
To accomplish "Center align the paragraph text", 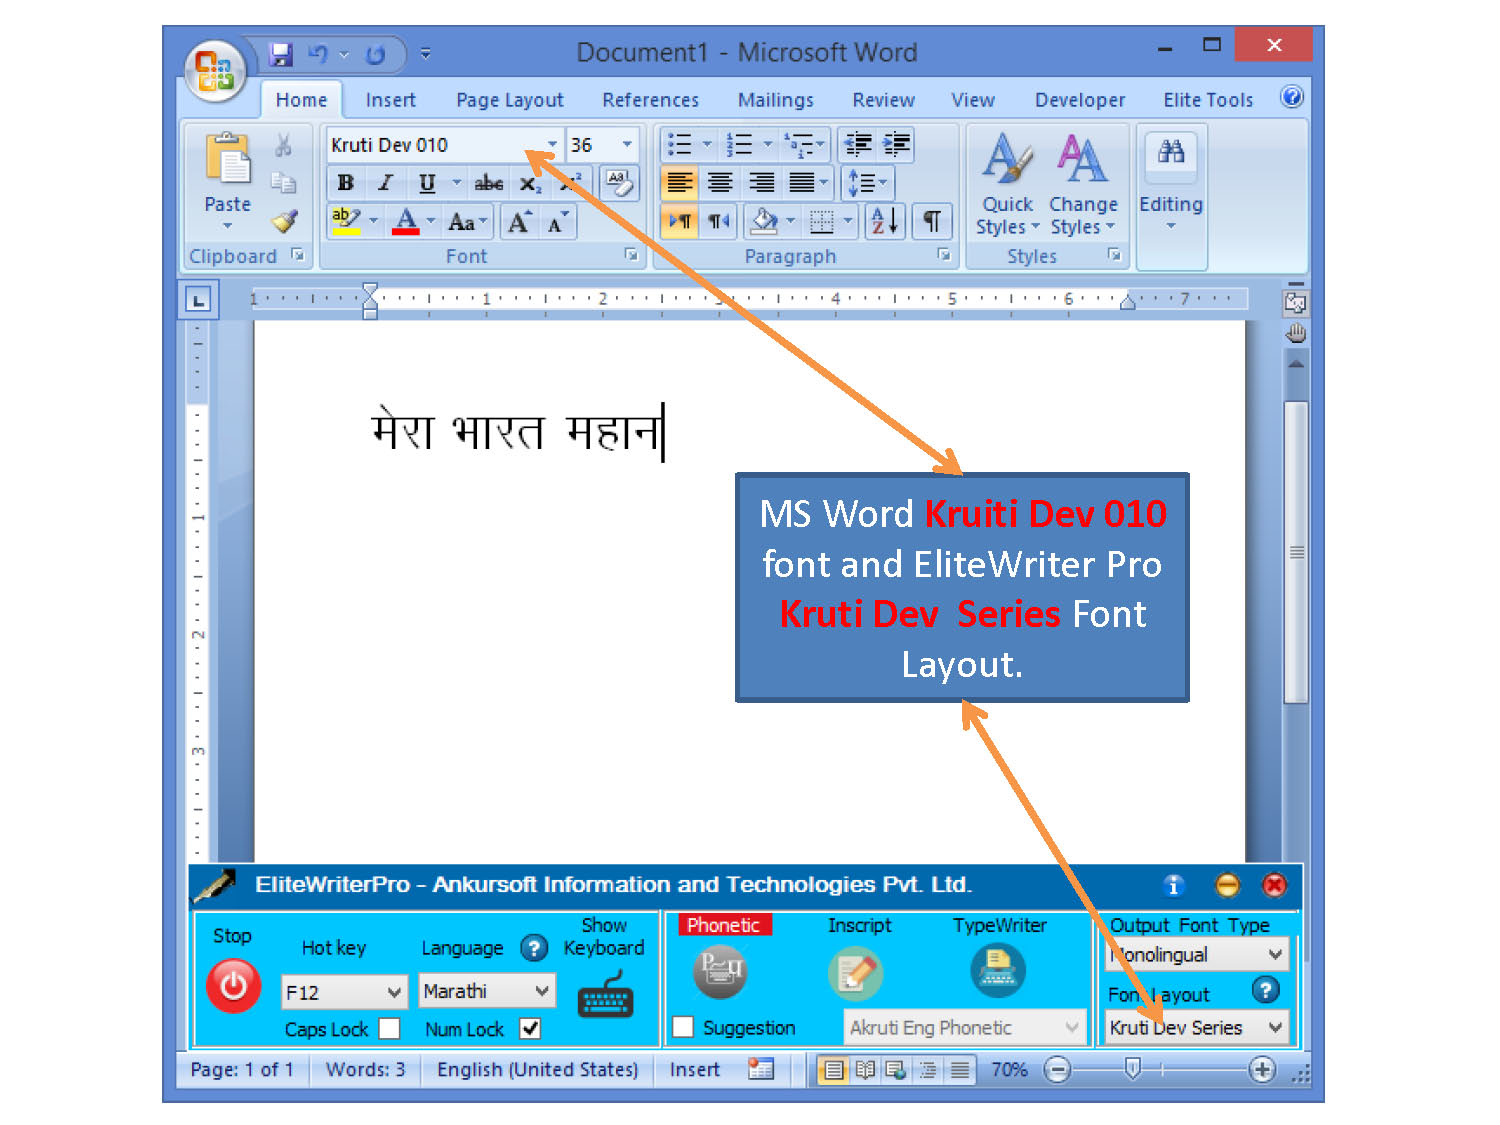I will 720,182.
